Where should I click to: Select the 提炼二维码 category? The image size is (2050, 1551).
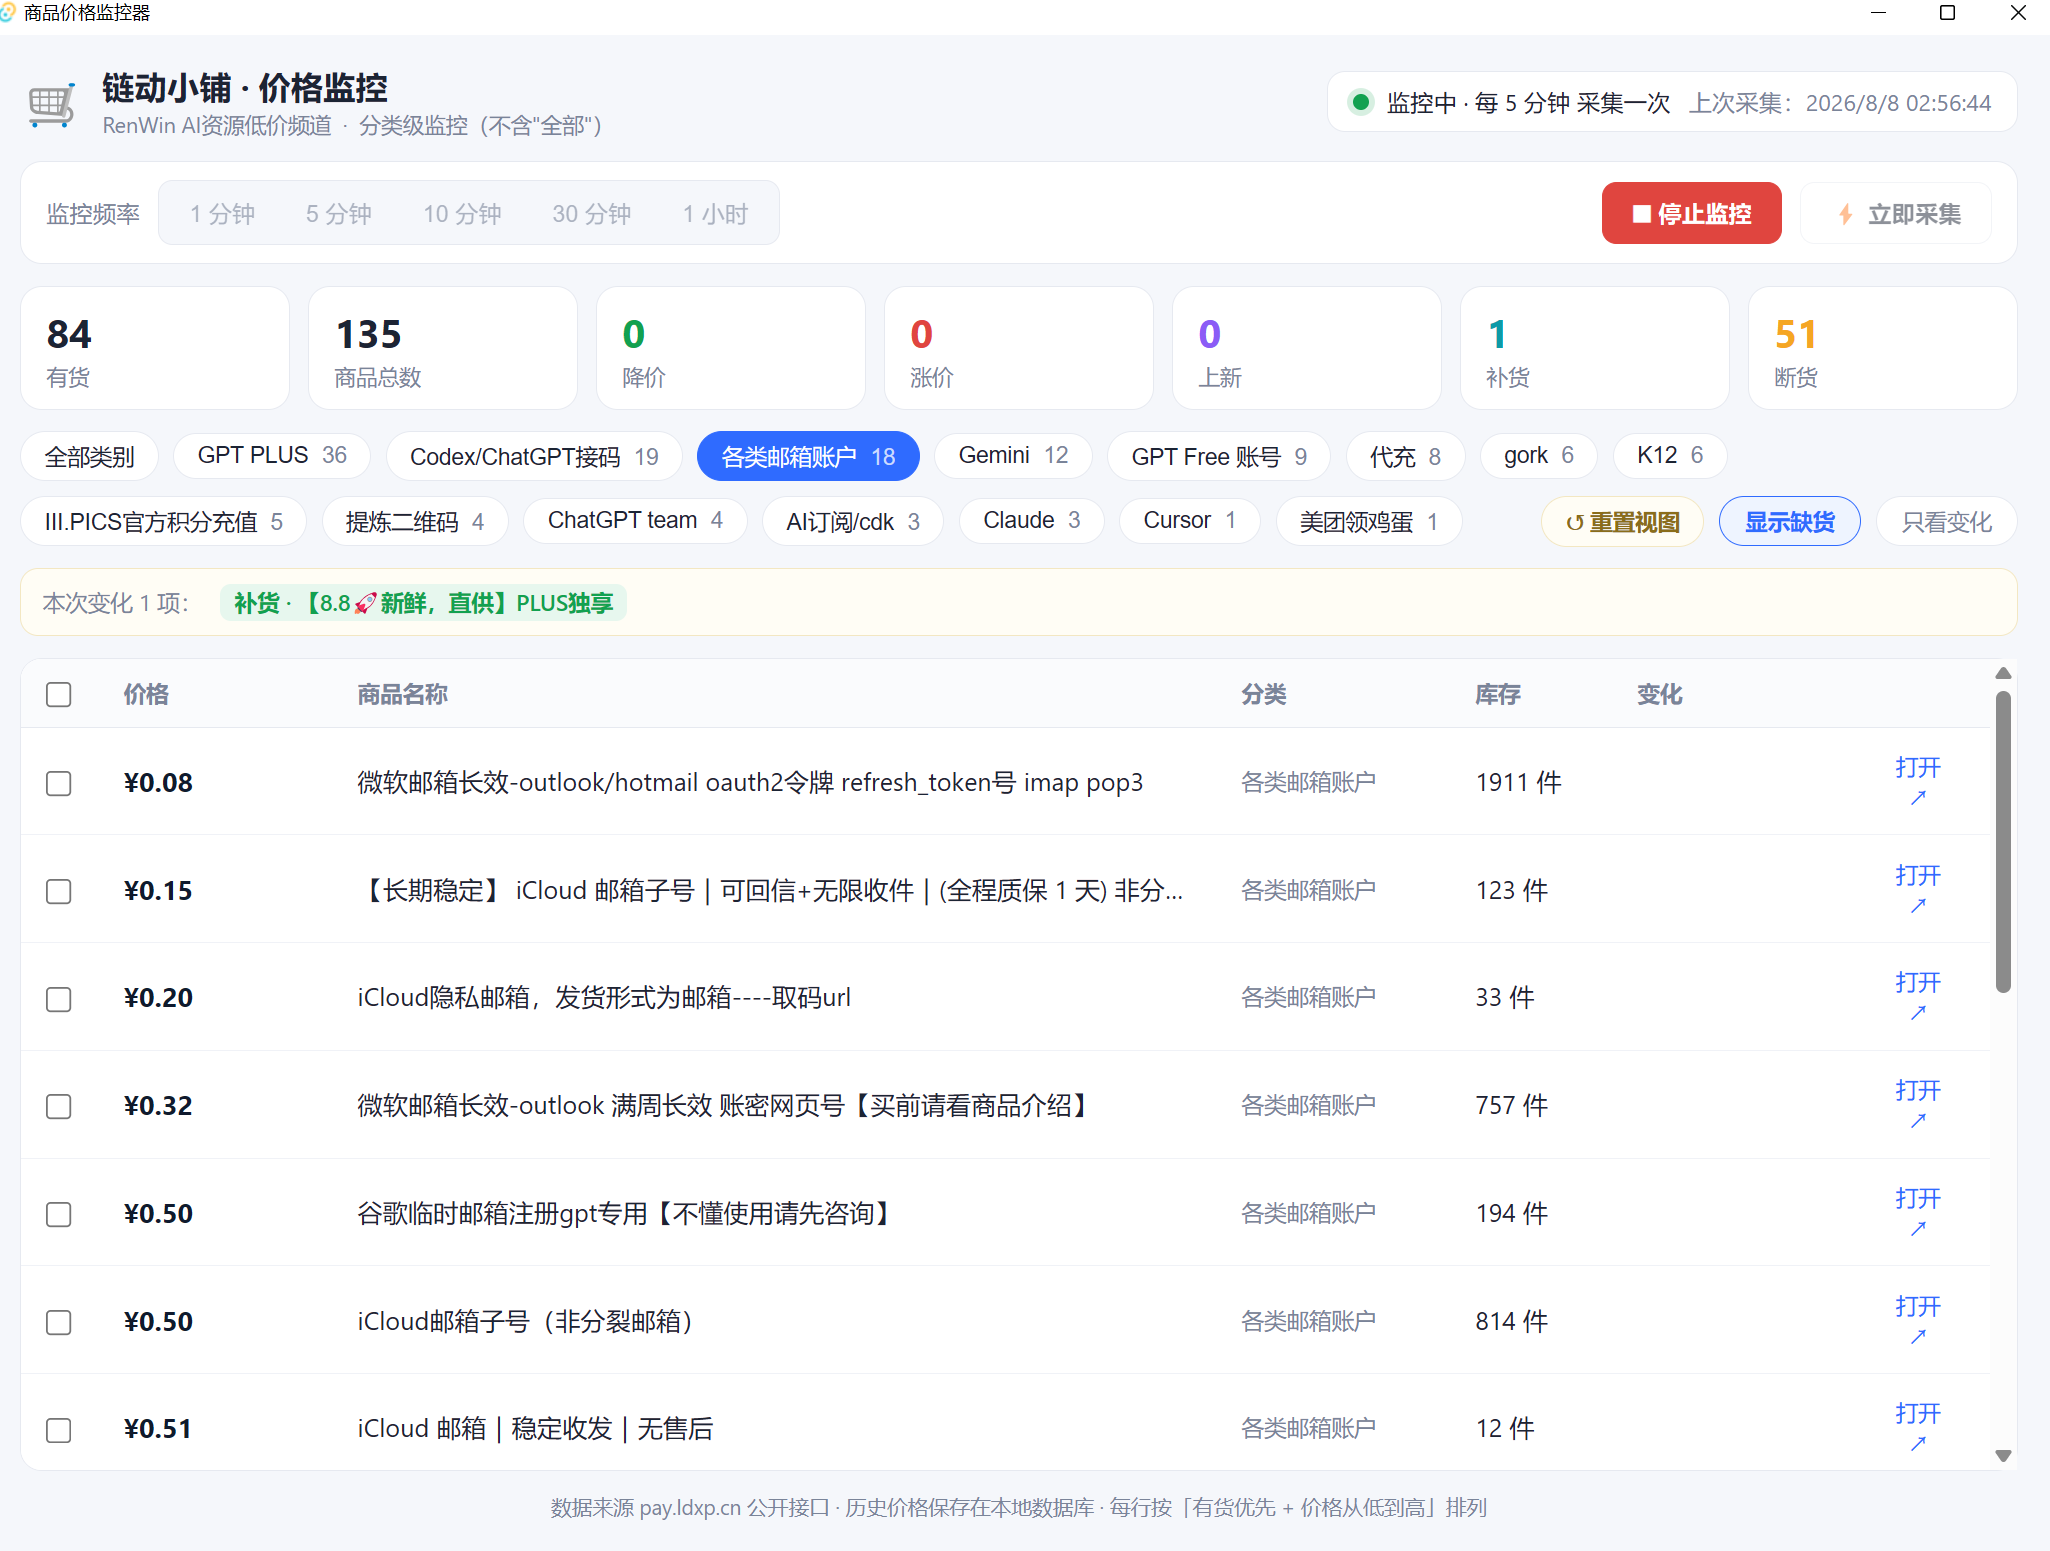pos(415,522)
